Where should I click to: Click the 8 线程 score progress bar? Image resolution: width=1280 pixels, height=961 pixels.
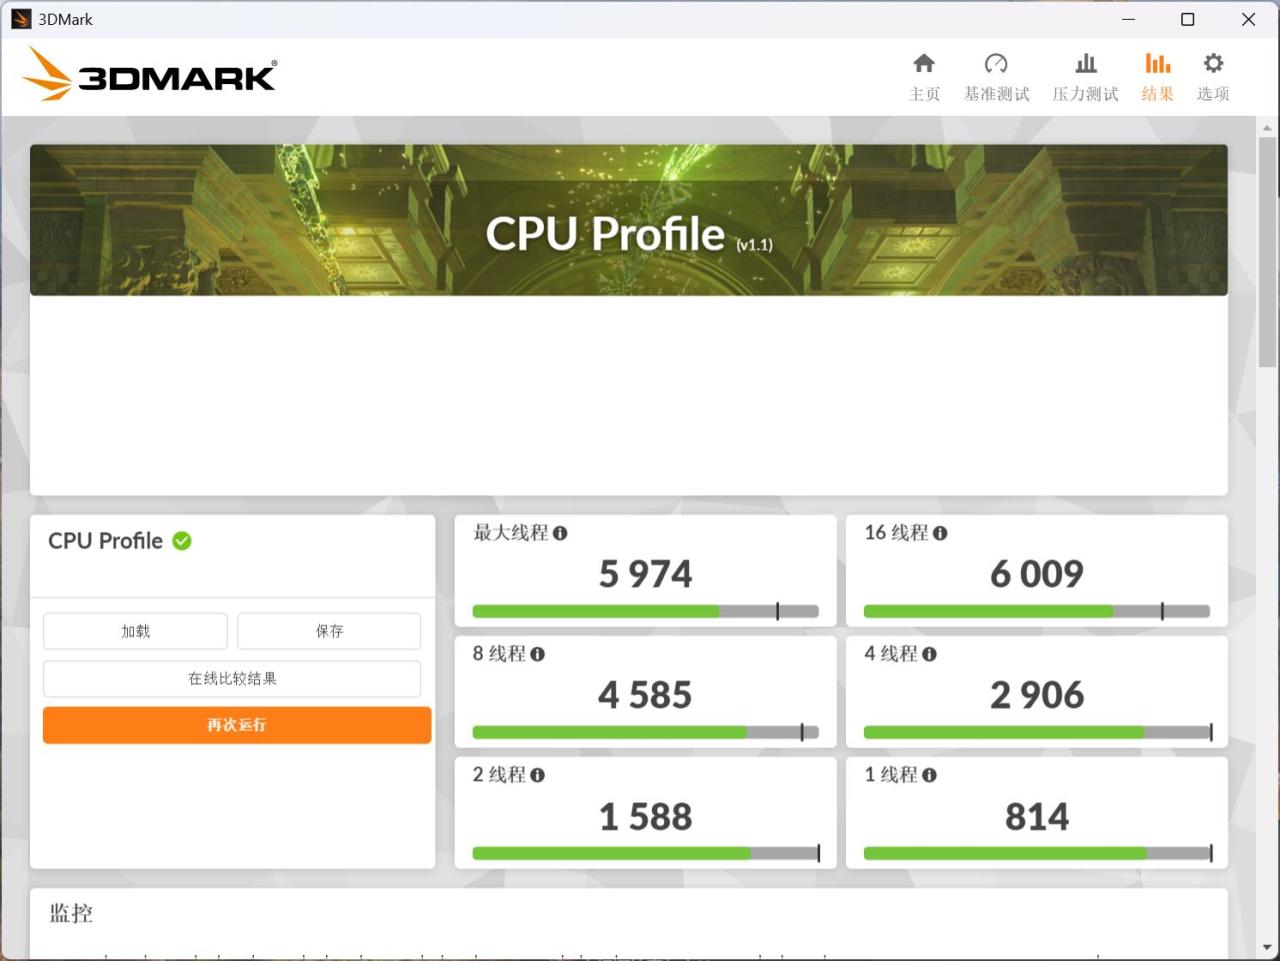tap(645, 732)
